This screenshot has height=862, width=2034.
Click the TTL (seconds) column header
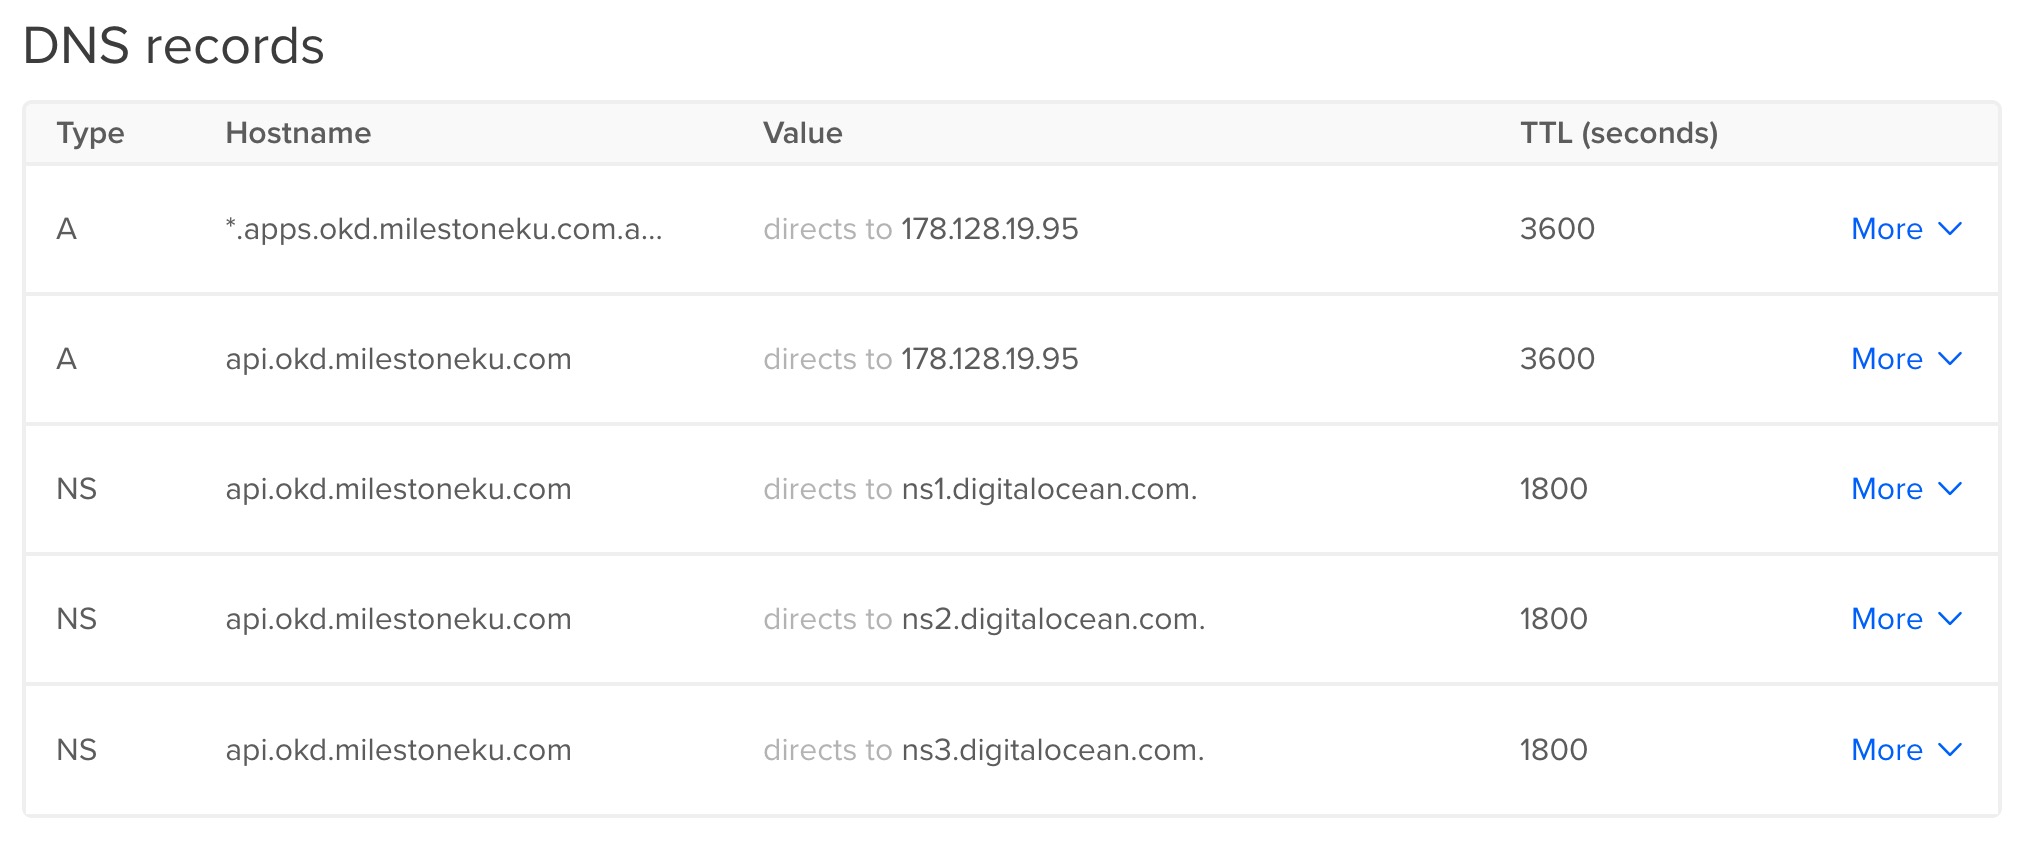(1619, 133)
